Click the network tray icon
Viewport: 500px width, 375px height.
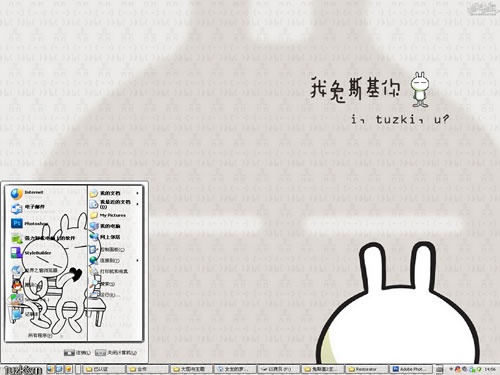(x=472, y=369)
